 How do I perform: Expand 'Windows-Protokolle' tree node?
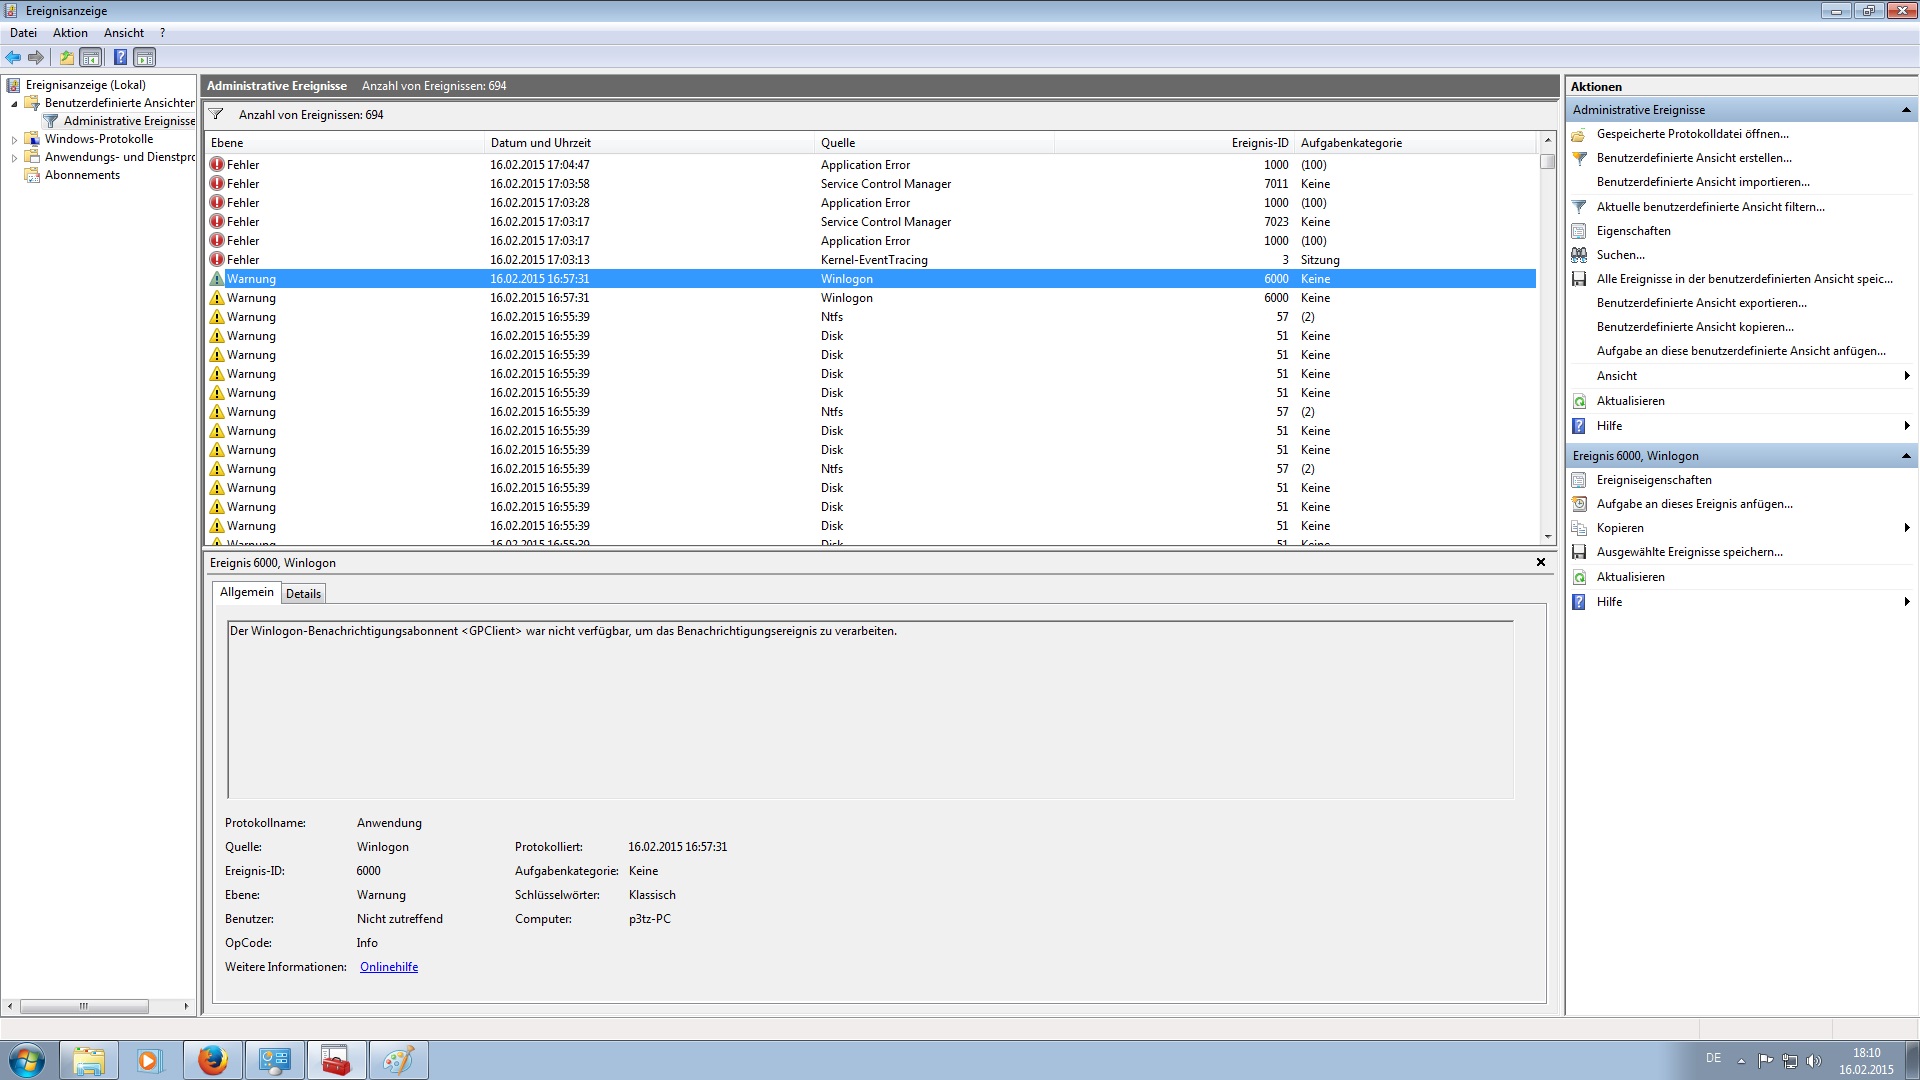point(14,140)
